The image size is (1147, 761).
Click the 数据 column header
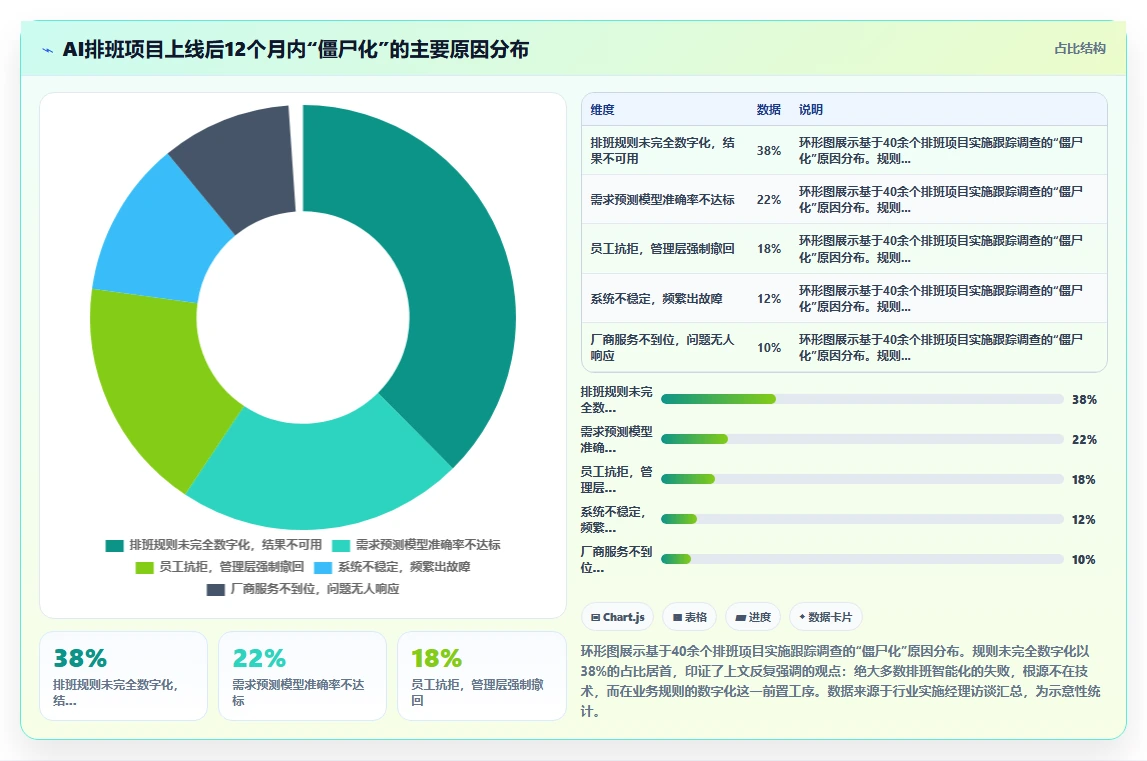[768, 110]
